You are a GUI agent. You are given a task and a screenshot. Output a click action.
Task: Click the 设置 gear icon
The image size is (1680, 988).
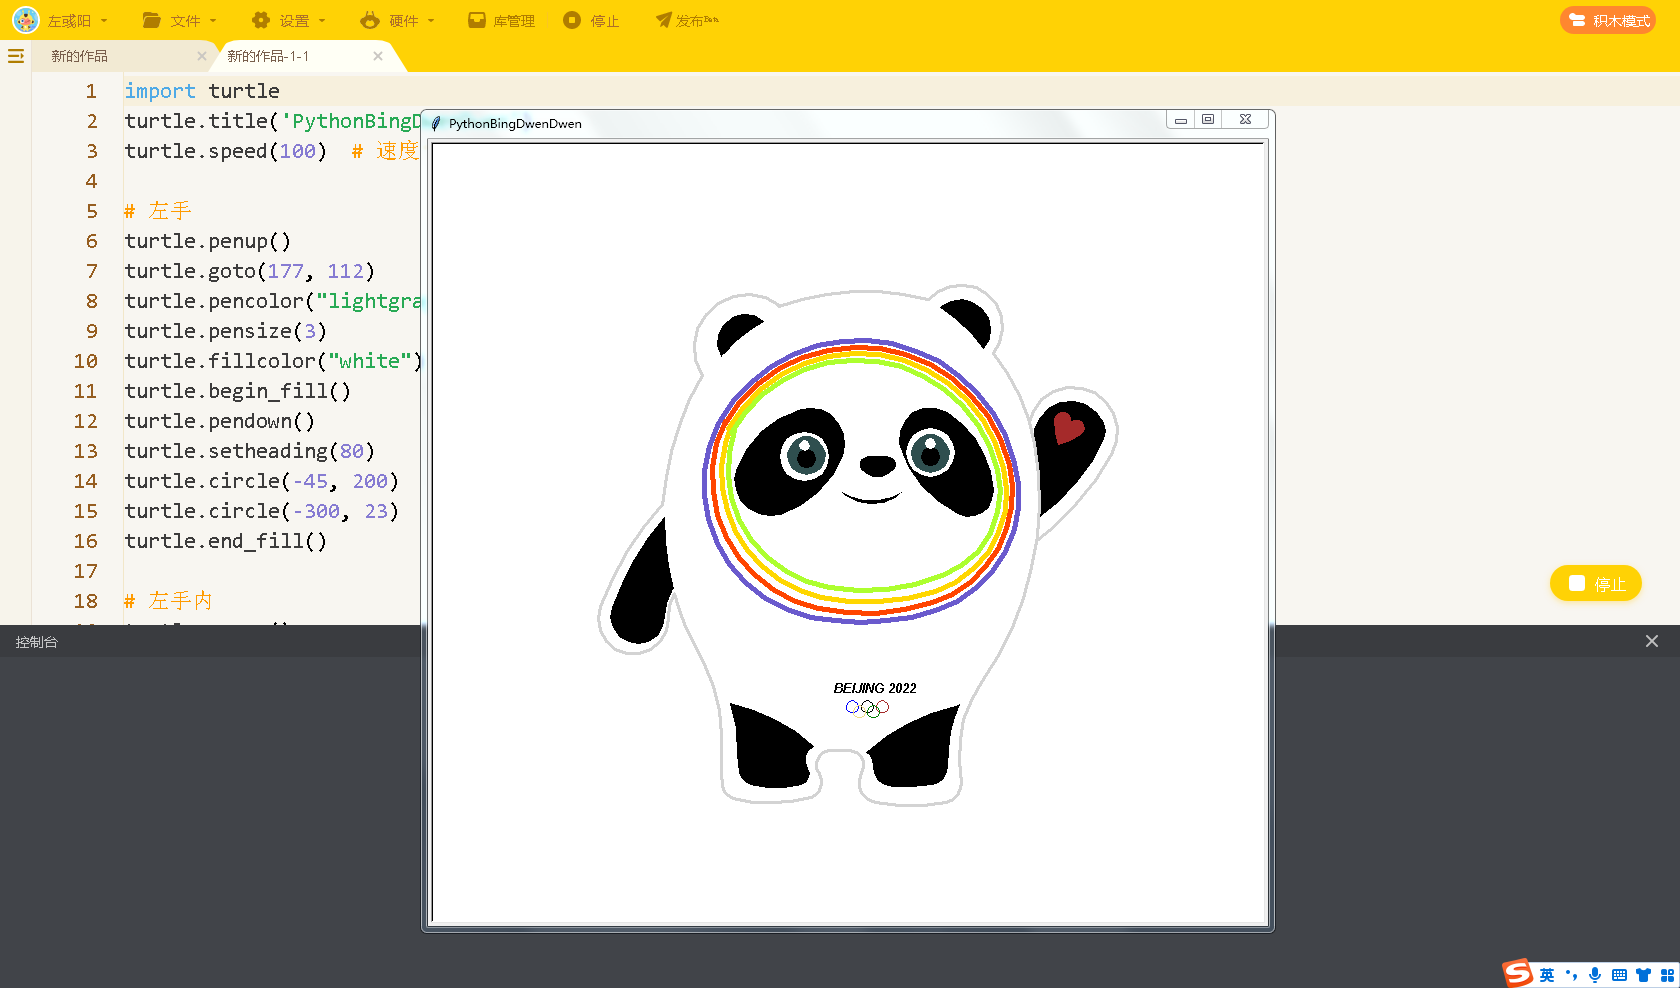point(261,20)
